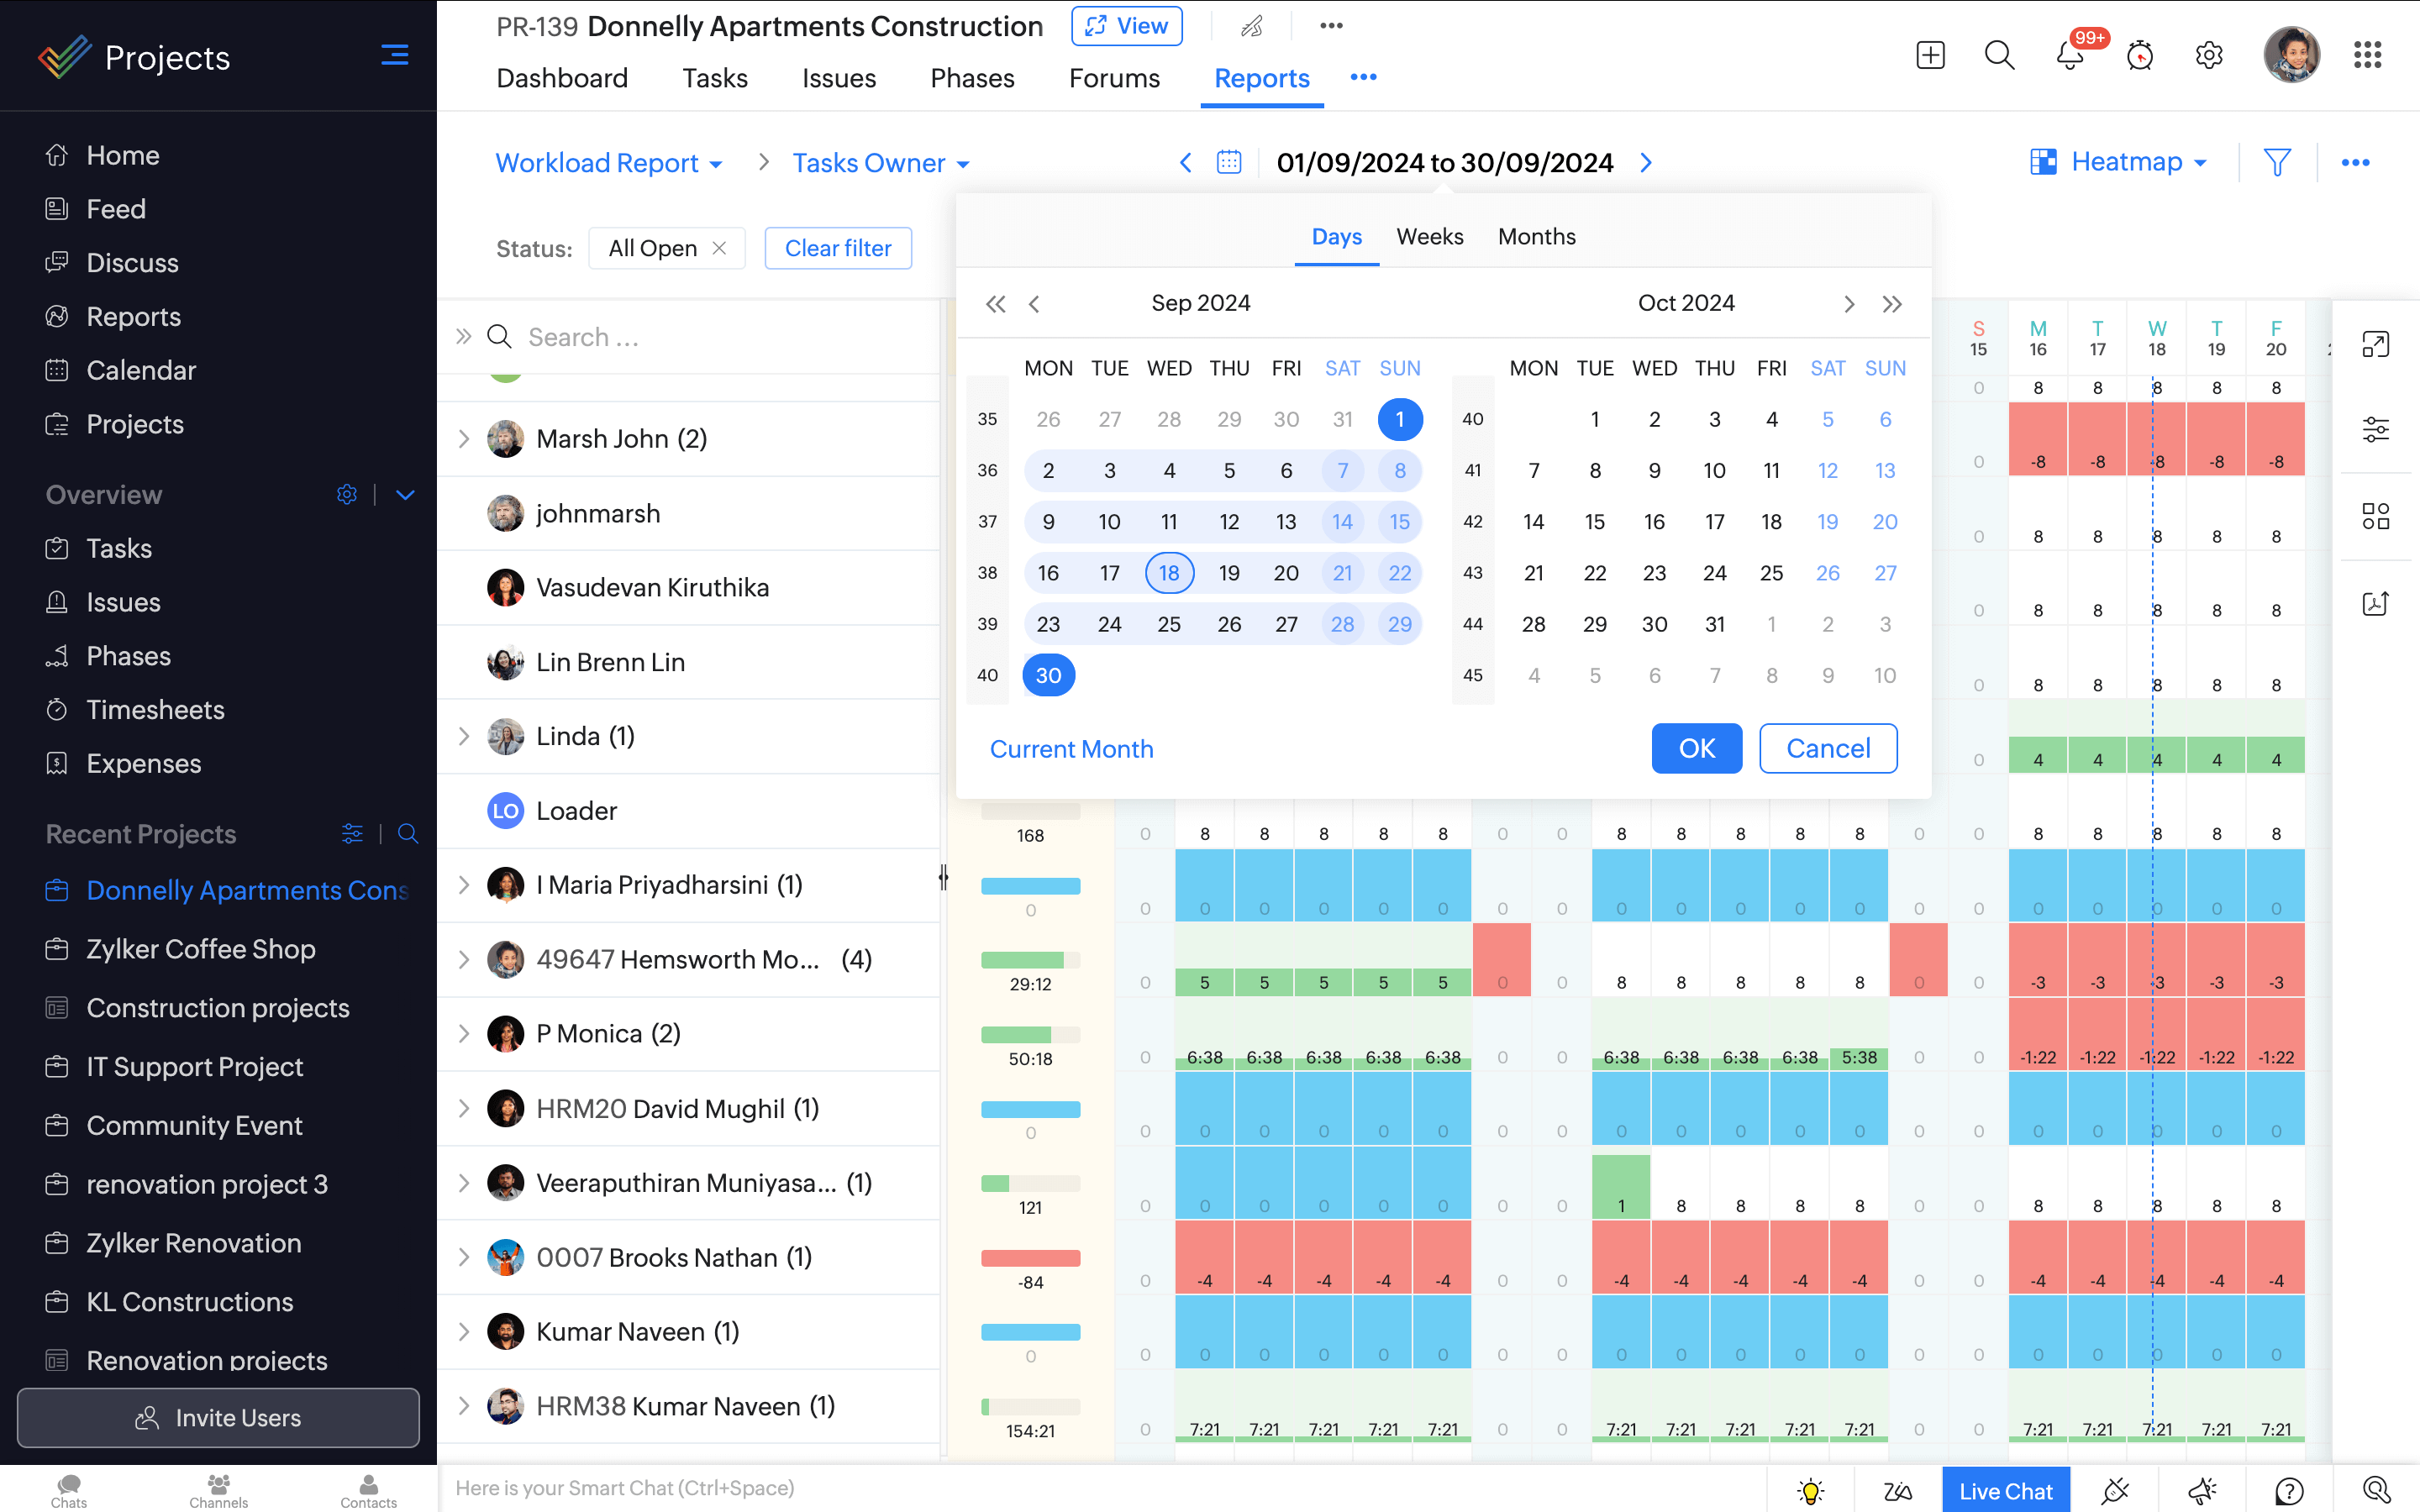
Task: Collapse the Overview section chevron
Action: 405,495
